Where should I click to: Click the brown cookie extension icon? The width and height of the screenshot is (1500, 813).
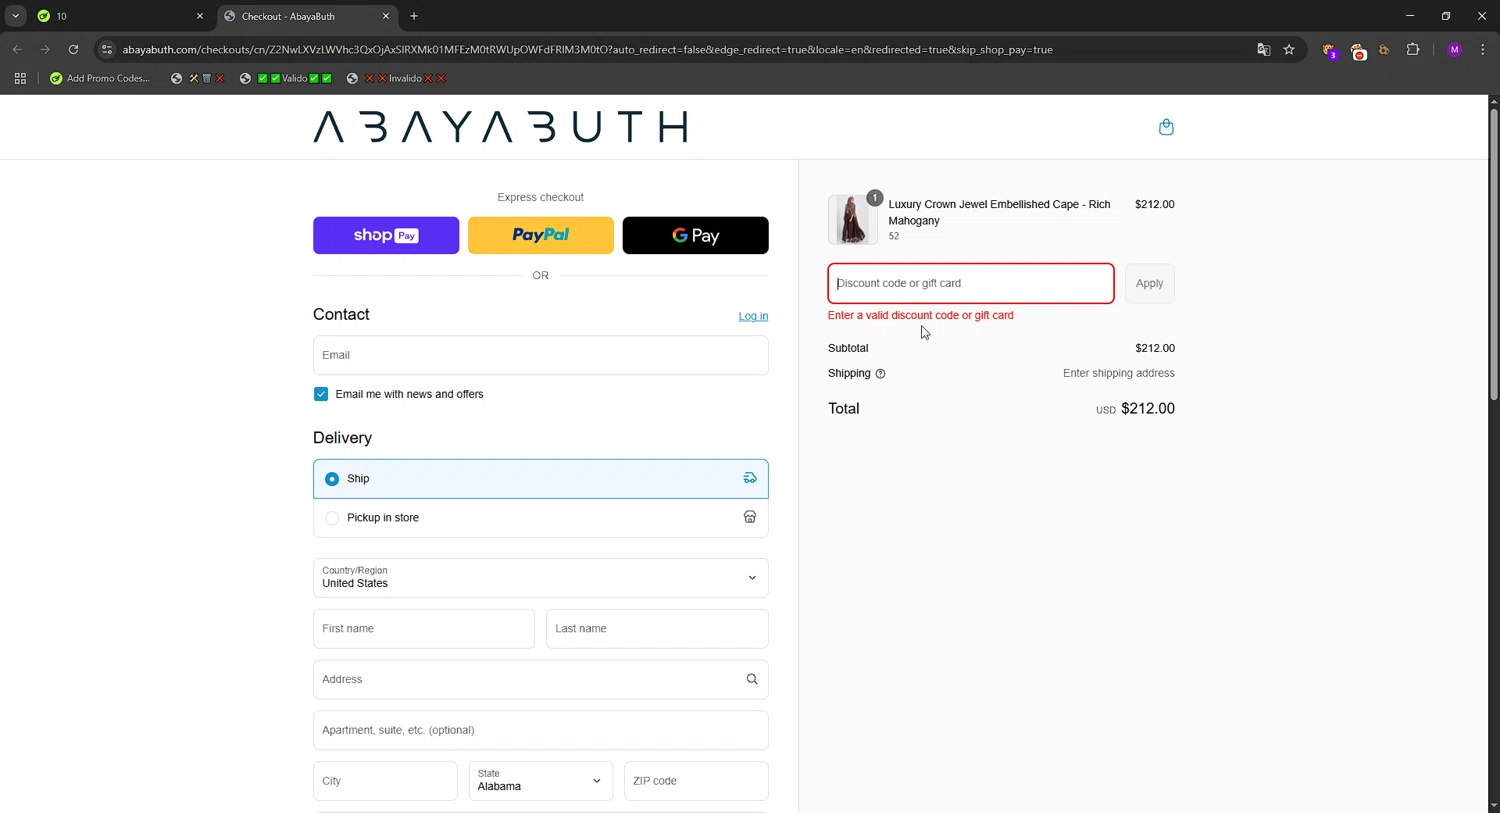tap(1385, 50)
